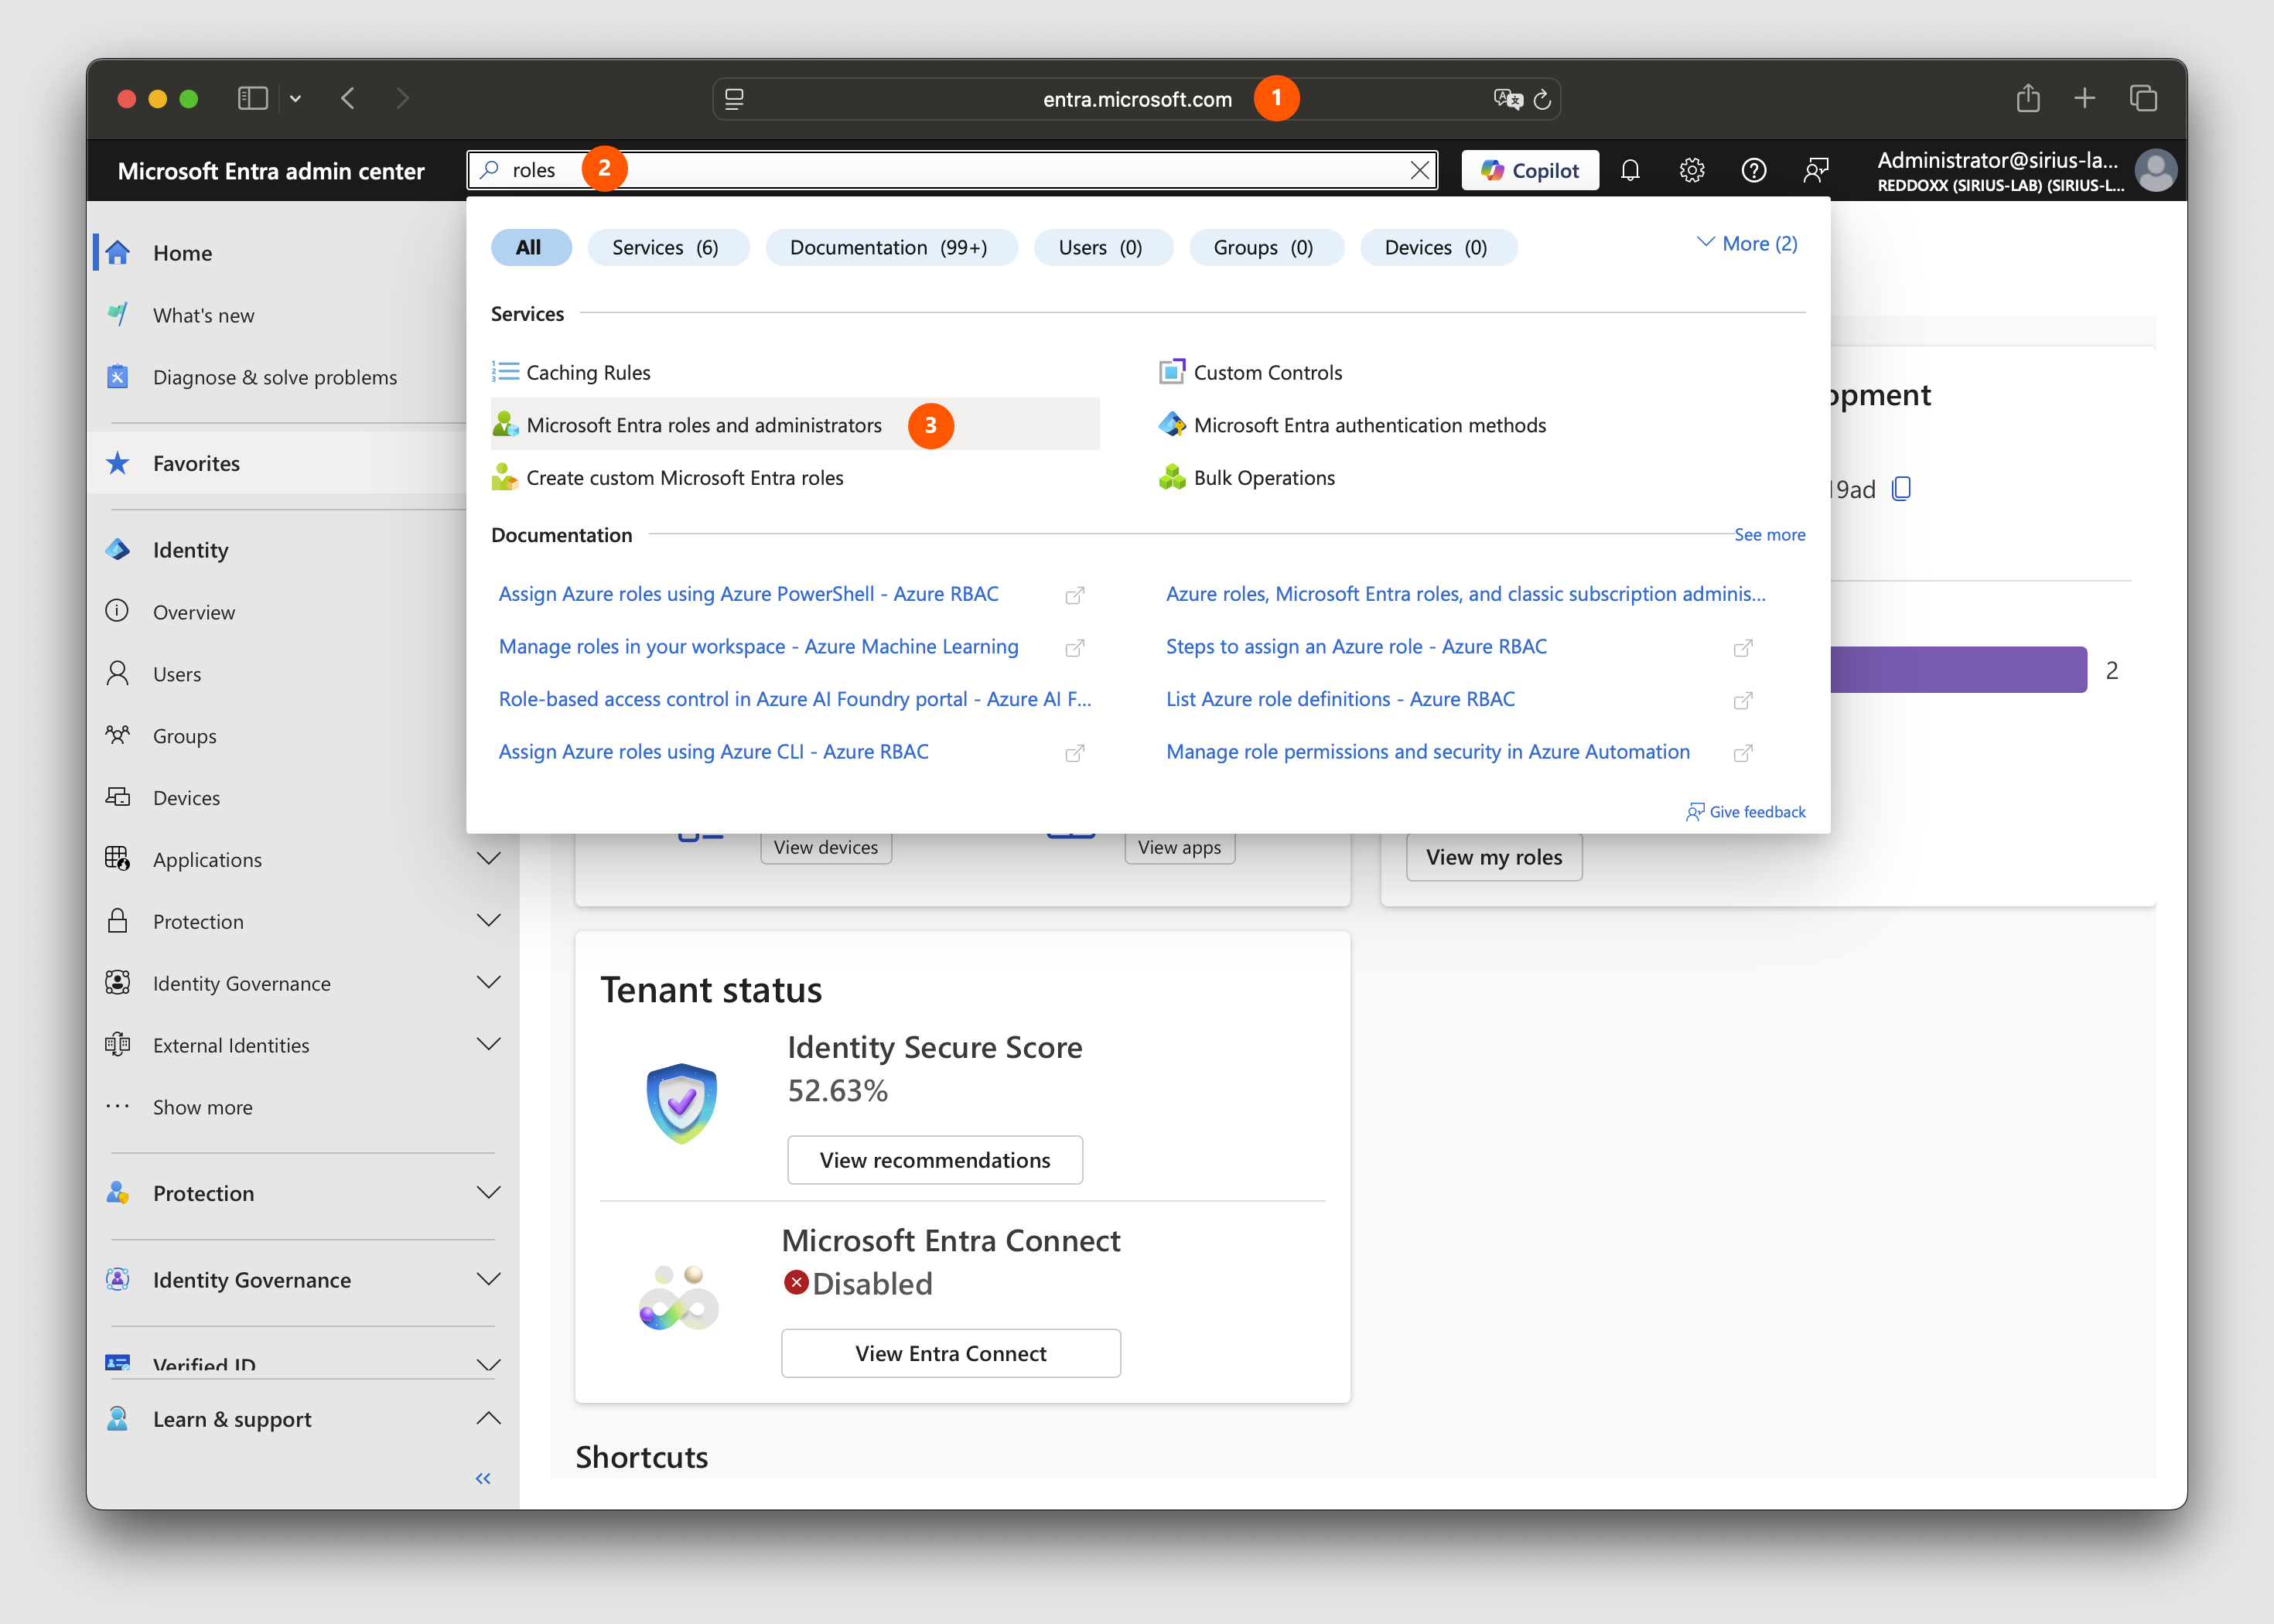Show Safari tab overview icon
The image size is (2274, 1624).
[2143, 98]
